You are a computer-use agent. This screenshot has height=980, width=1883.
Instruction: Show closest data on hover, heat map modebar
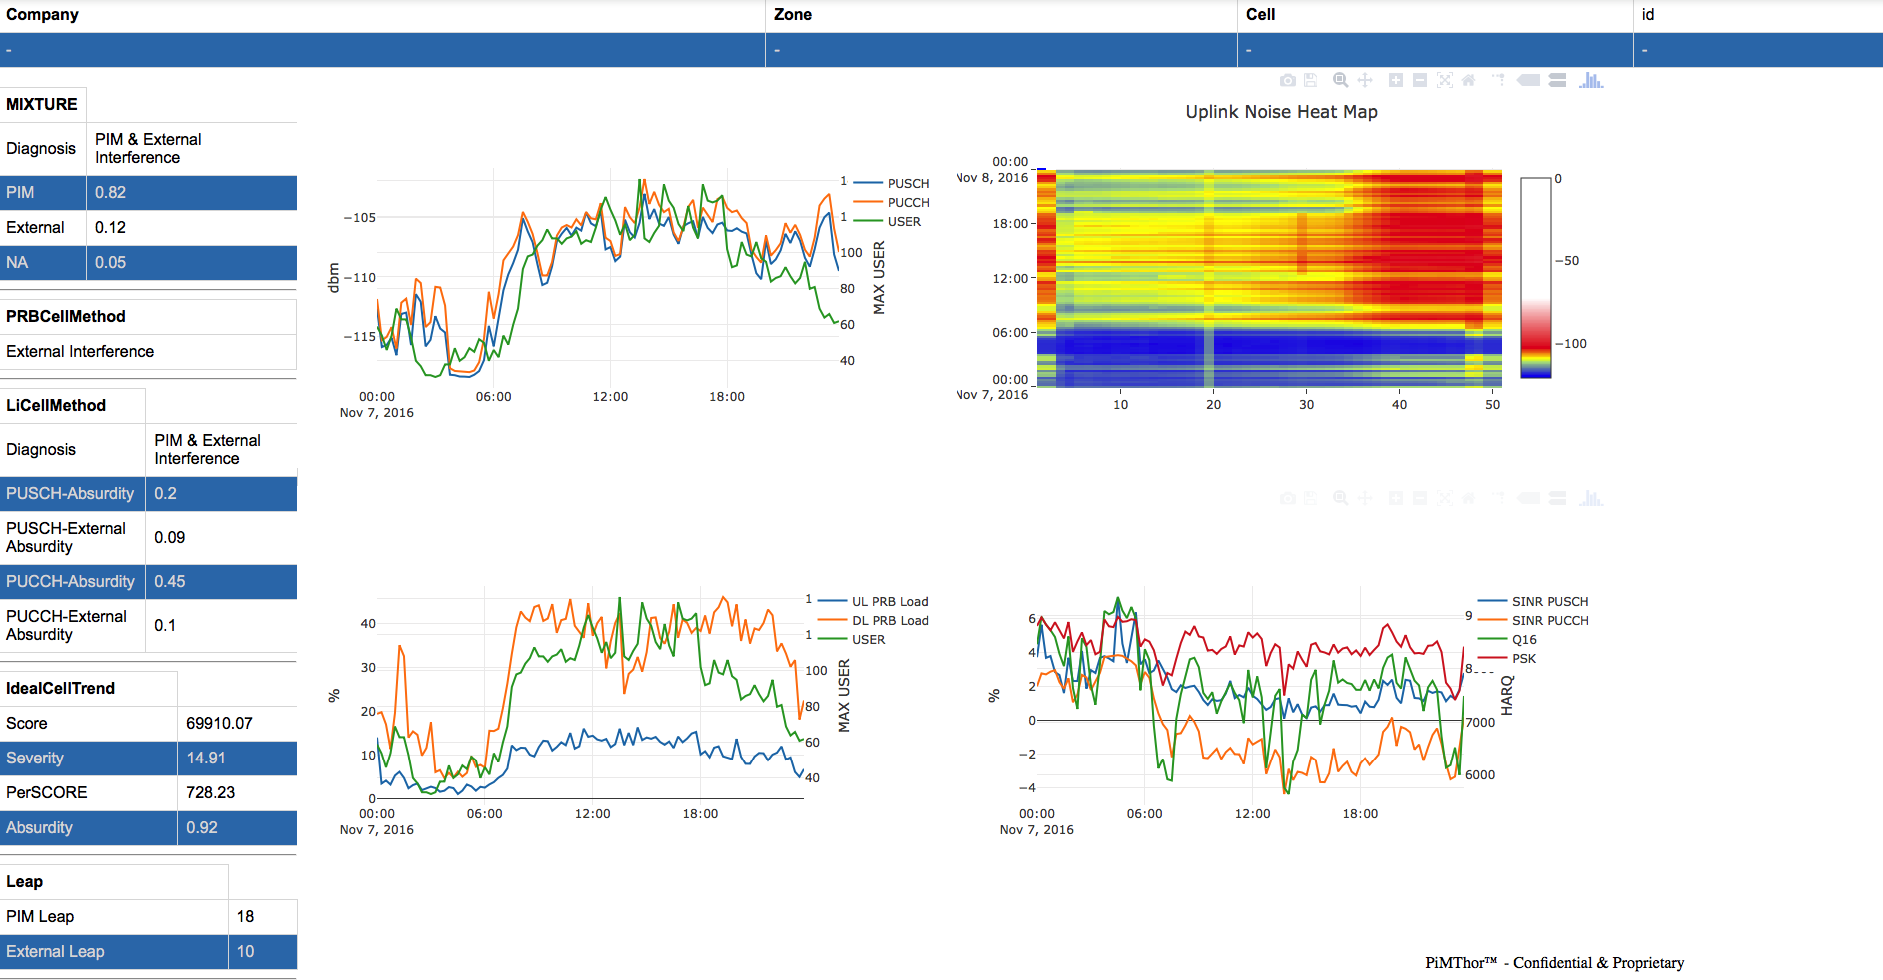pos(1528,80)
